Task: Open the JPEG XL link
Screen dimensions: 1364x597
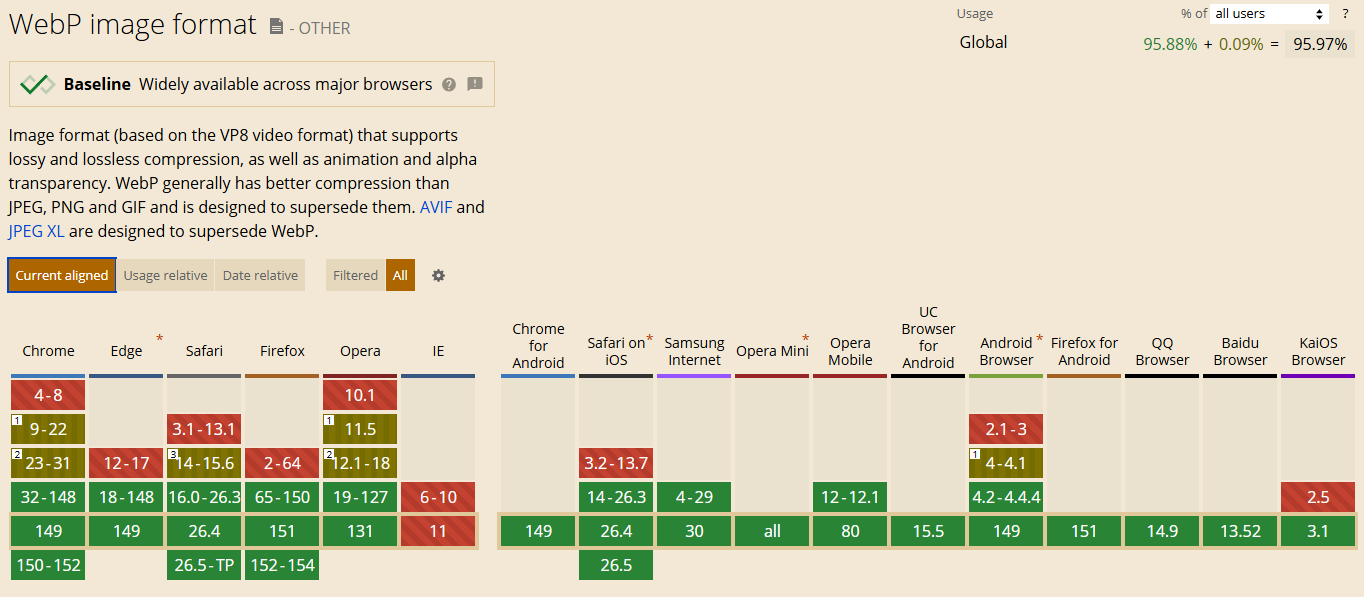Action: pyautogui.click(x=36, y=232)
